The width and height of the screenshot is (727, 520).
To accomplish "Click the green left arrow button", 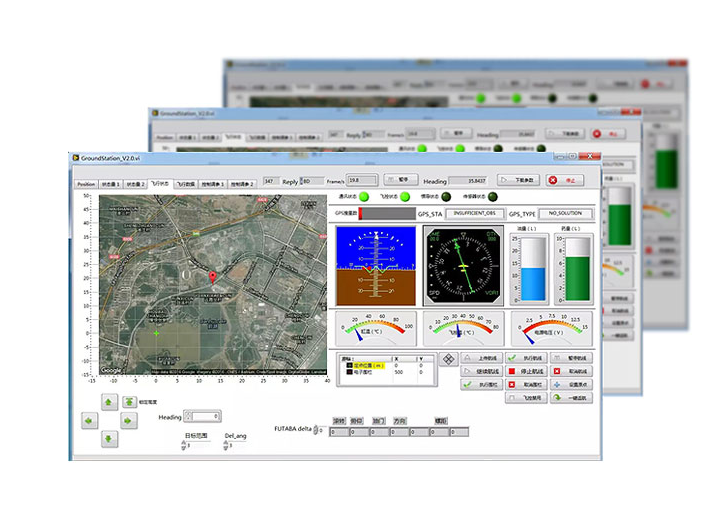I will click(x=89, y=419).
